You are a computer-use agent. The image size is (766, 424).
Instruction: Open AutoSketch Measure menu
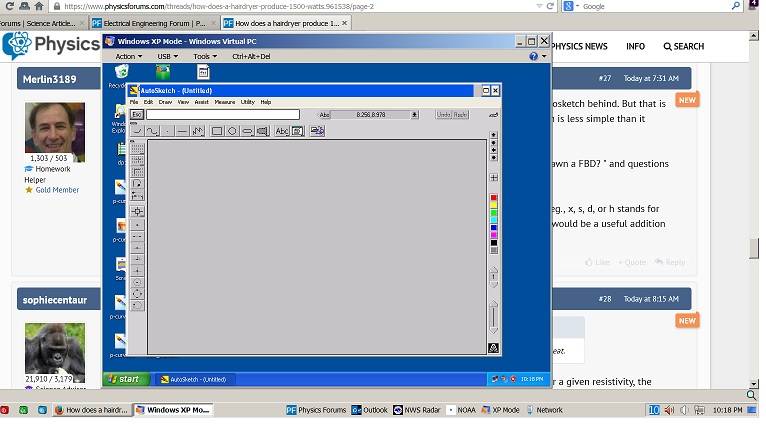(x=225, y=102)
